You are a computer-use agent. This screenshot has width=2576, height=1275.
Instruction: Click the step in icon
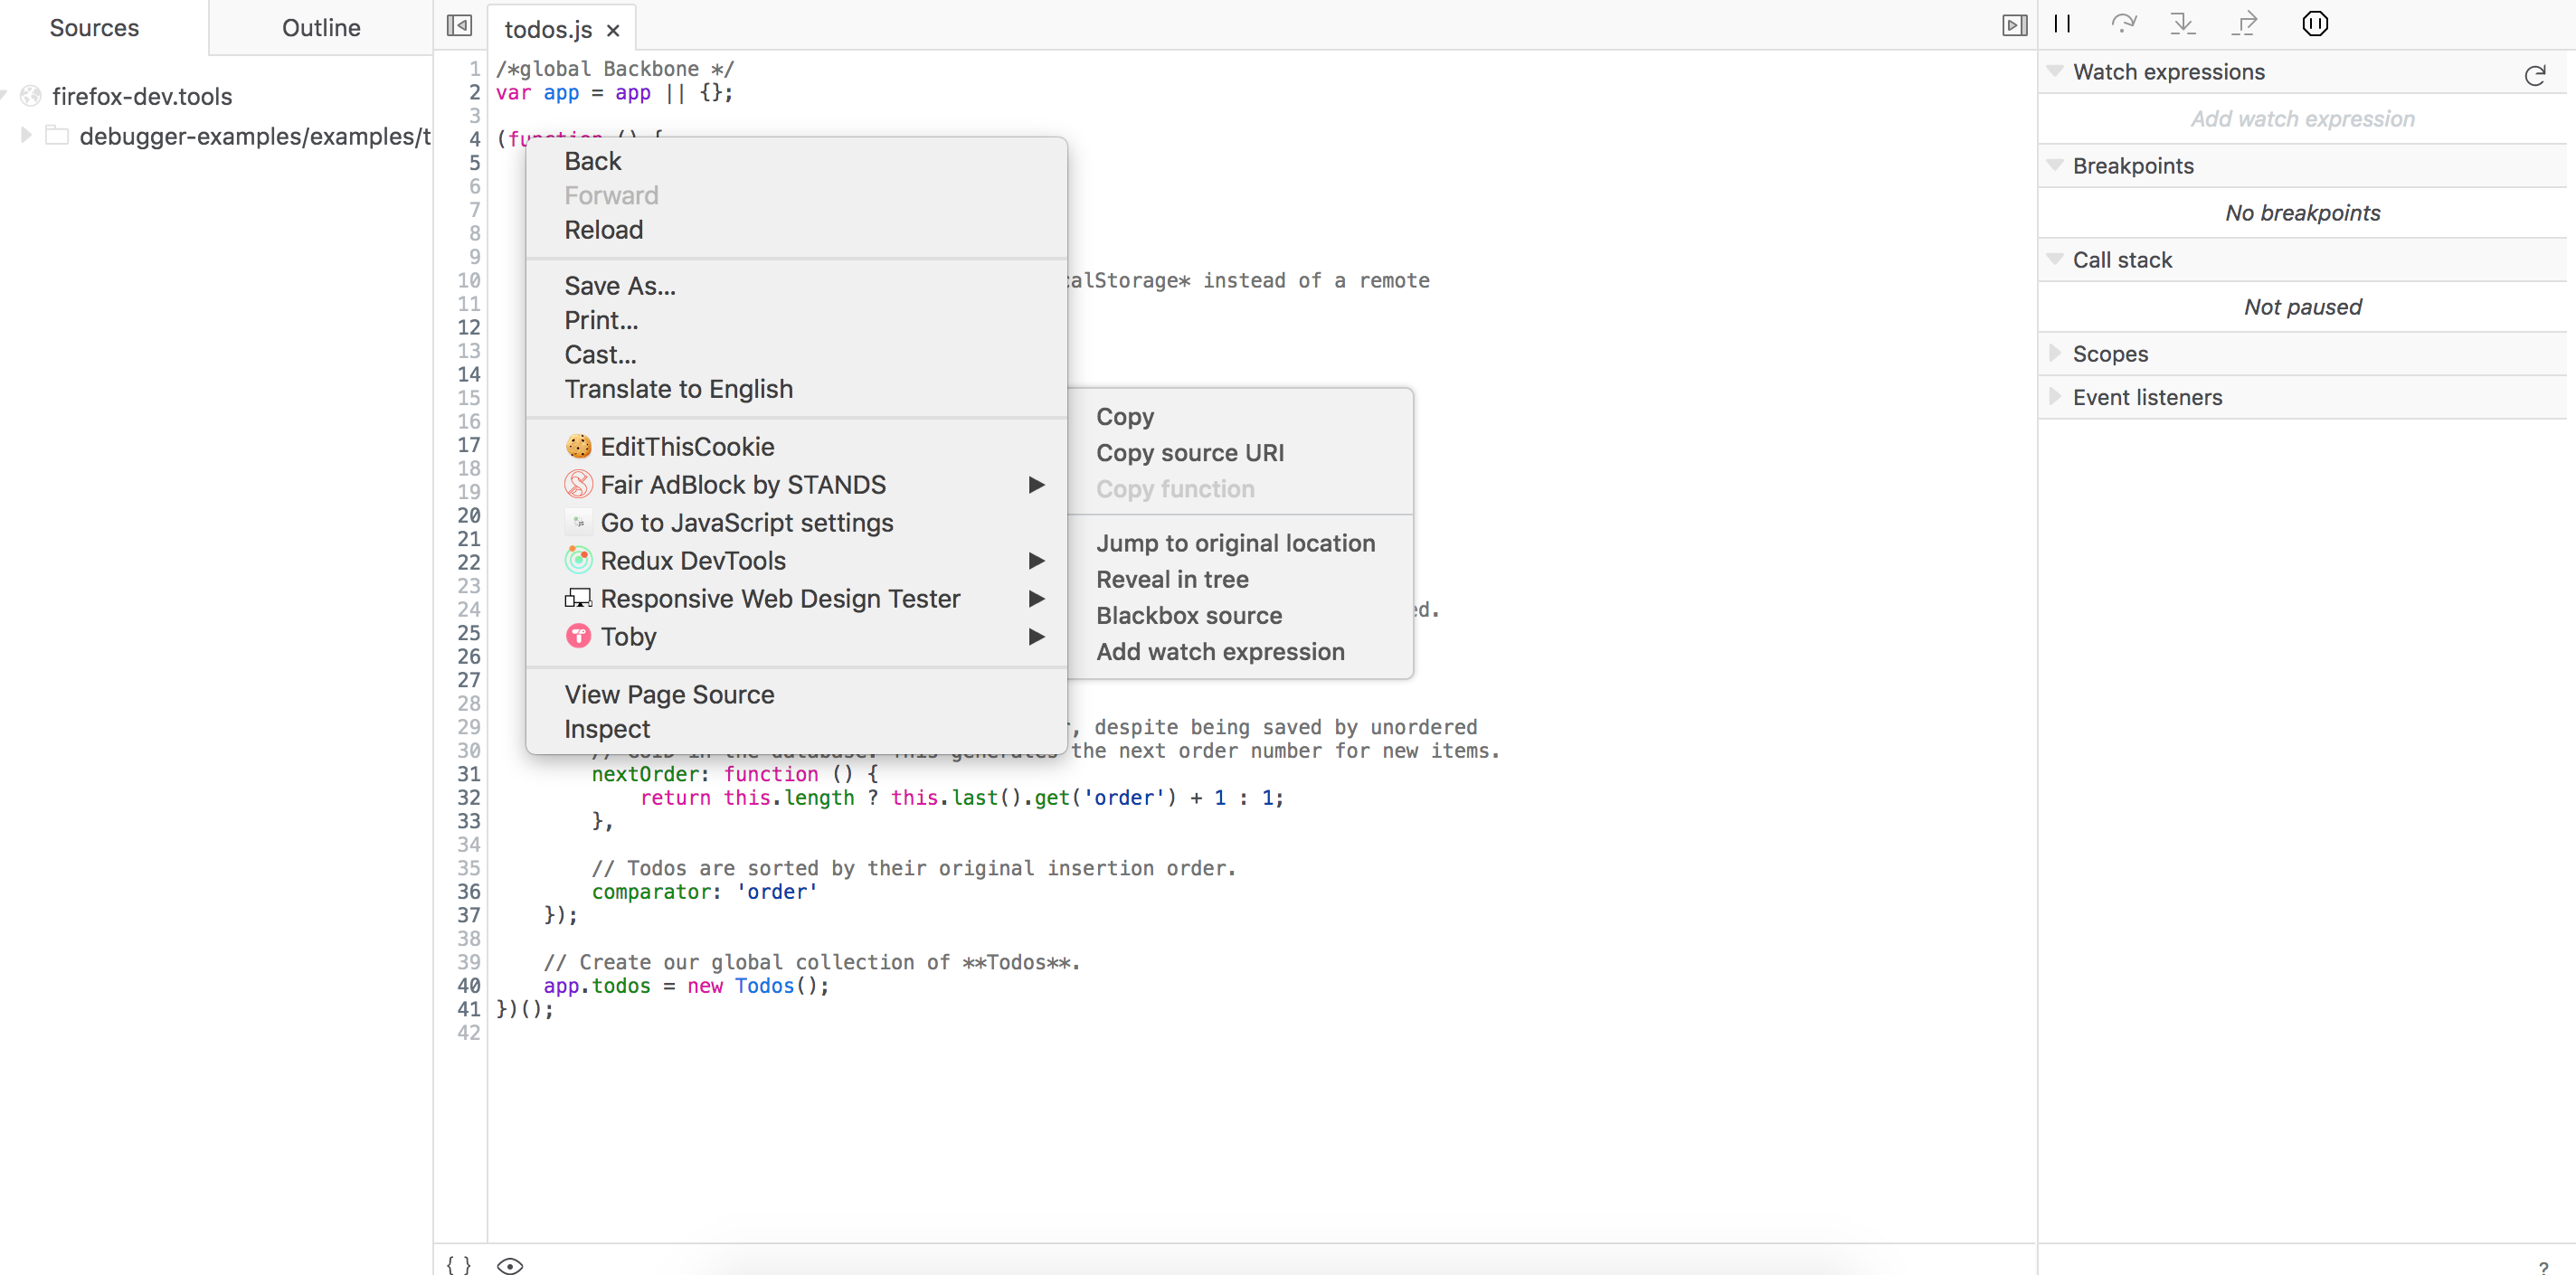pos(2183,24)
